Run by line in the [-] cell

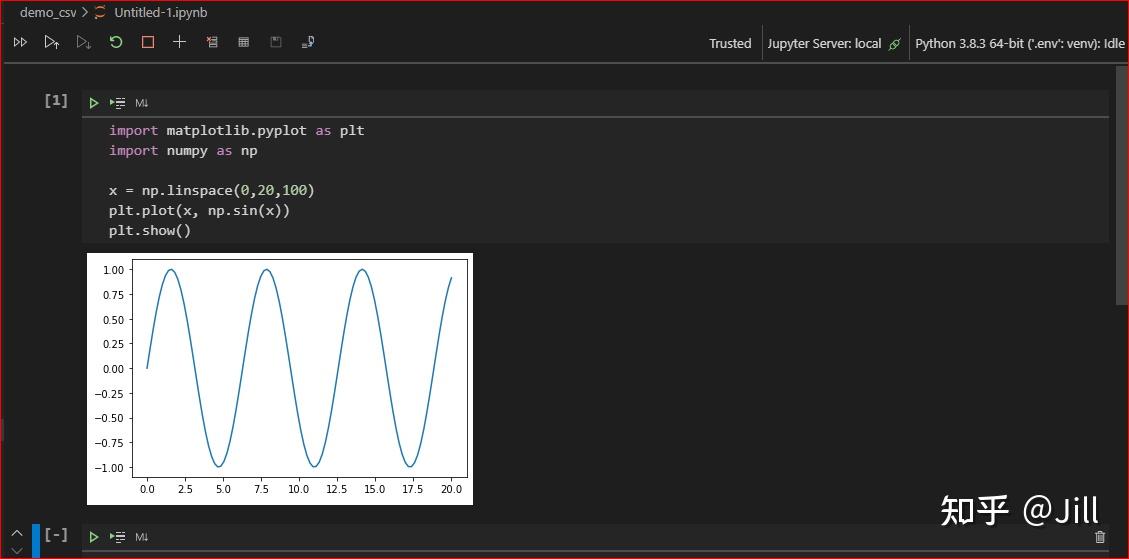click(x=117, y=537)
